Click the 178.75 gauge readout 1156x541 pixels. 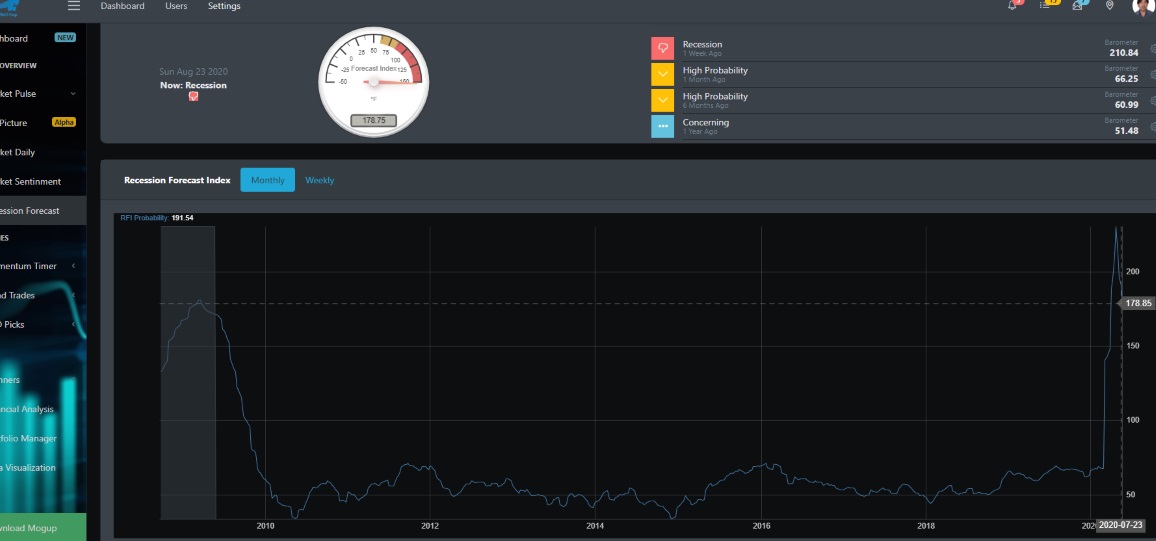[x=374, y=120]
